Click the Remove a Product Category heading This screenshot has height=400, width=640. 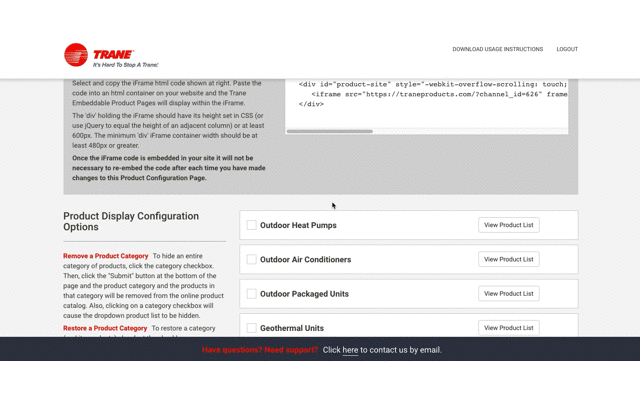coord(105,256)
